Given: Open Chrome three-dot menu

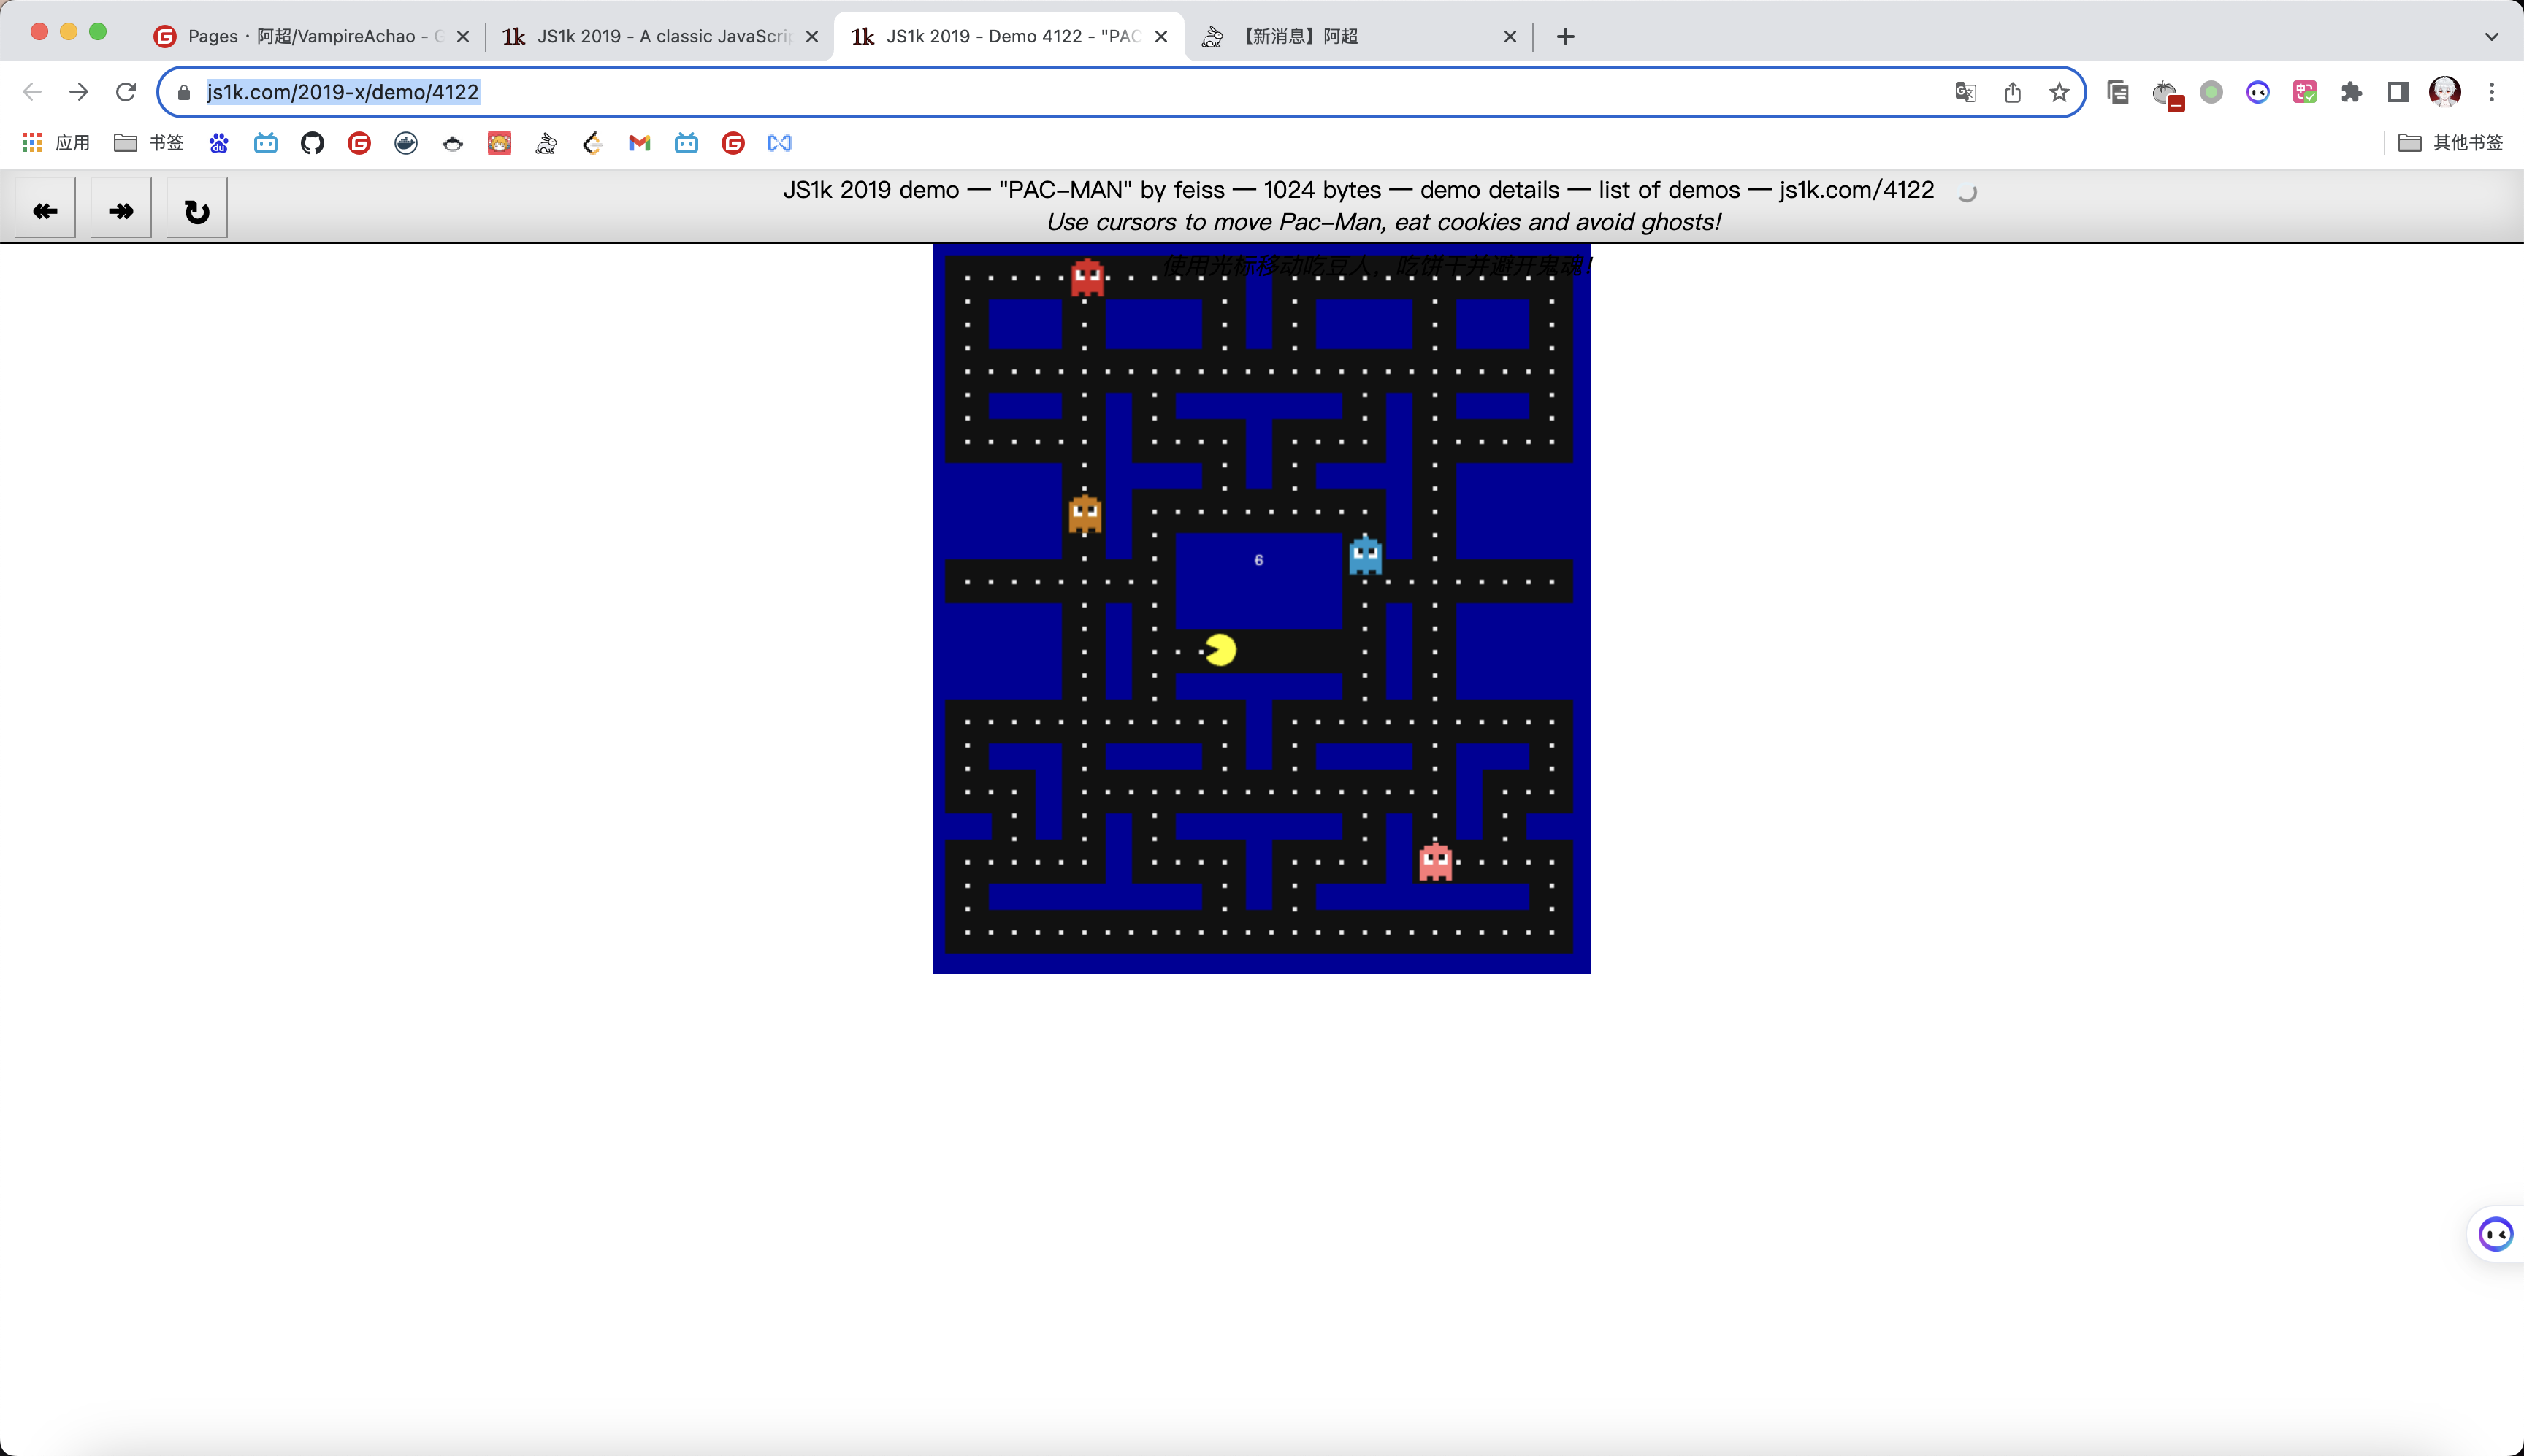Looking at the screenshot, I should tap(2491, 92).
